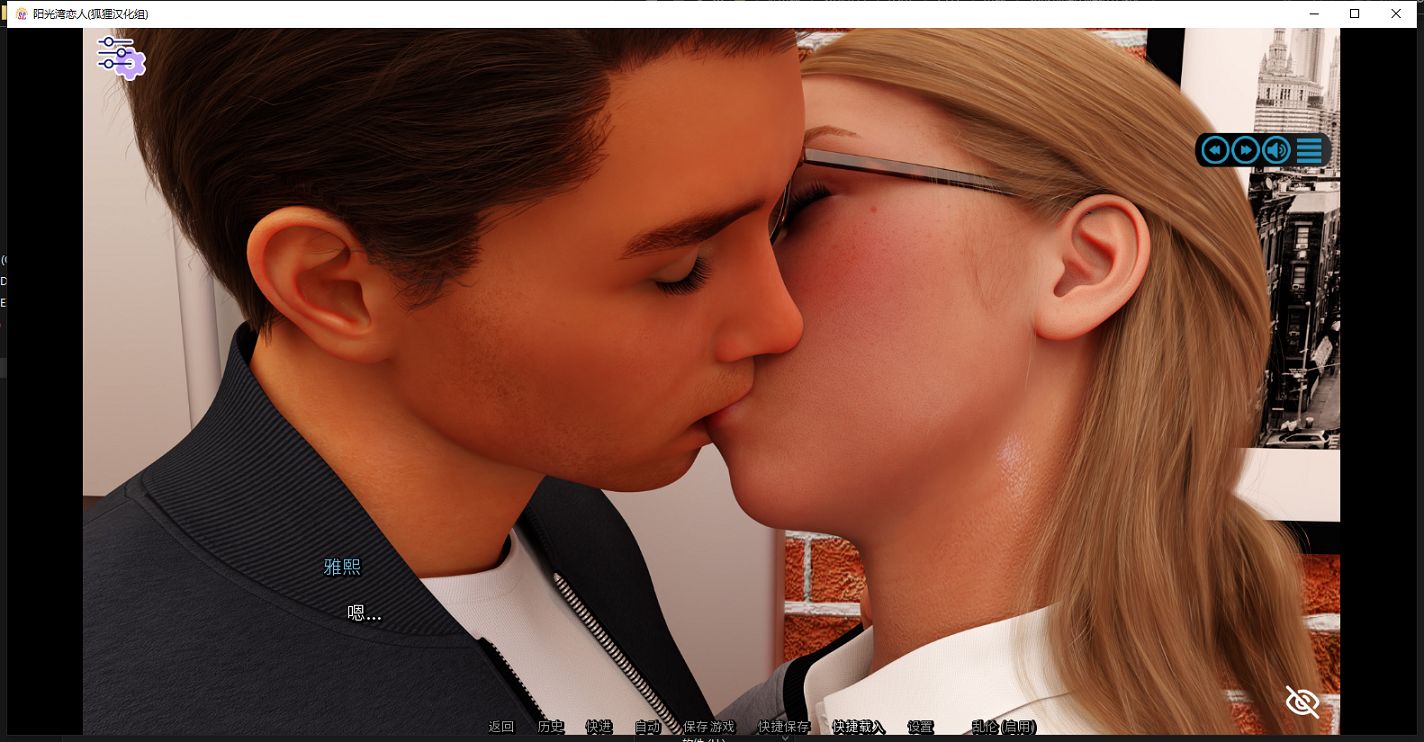Click 快捷保存 to quick save
This screenshot has width=1424, height=742.
tap(784, 727)
